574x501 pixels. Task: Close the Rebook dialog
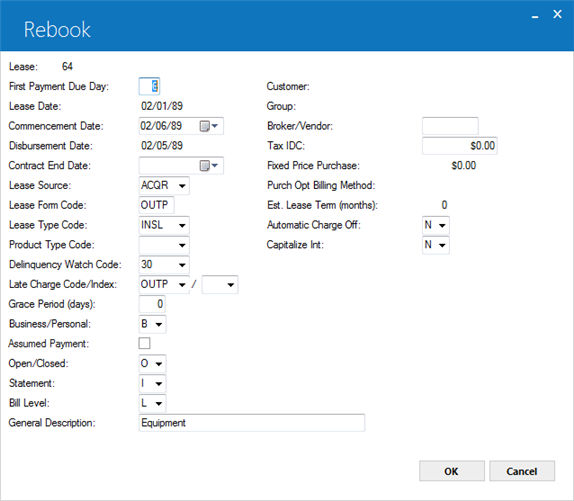tap(557, 14)
